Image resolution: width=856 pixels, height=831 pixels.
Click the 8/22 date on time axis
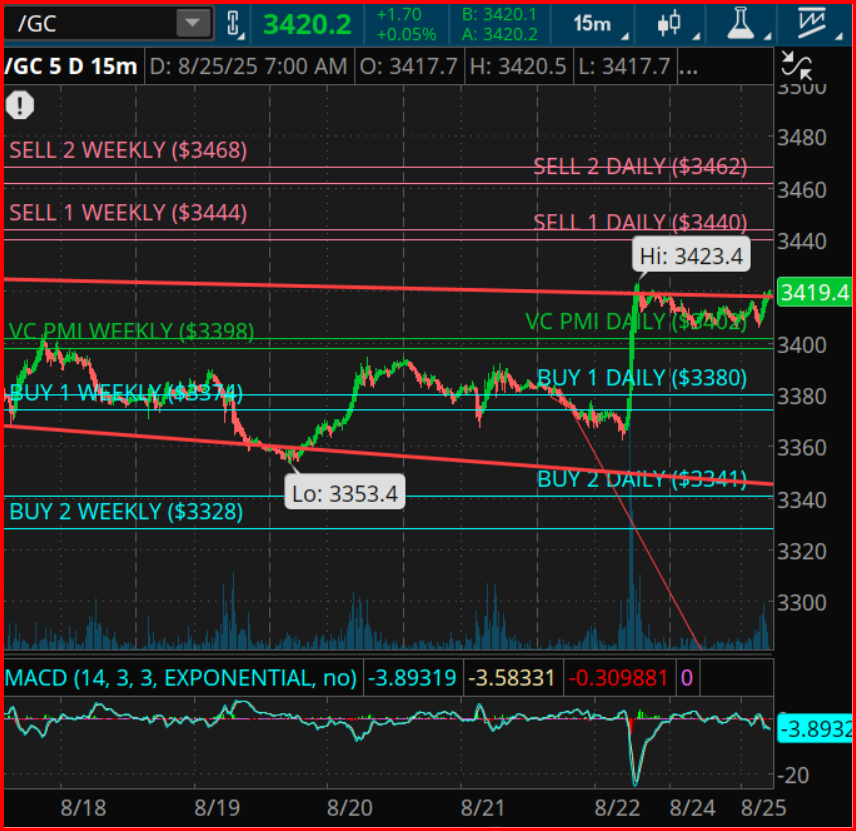pos(617,808)
